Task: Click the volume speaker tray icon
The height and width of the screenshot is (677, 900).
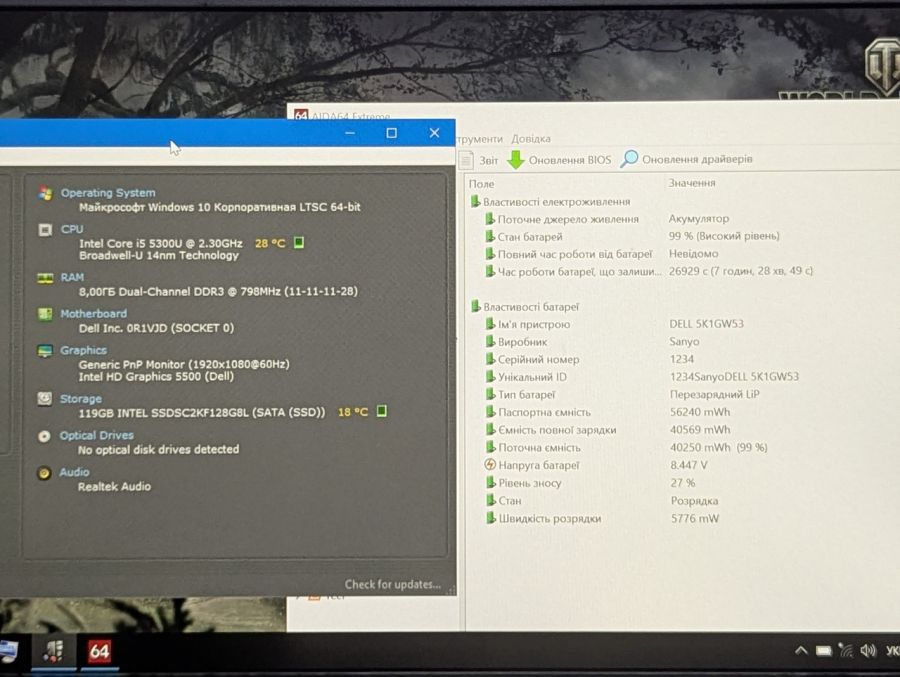Action: click(868, 651)
